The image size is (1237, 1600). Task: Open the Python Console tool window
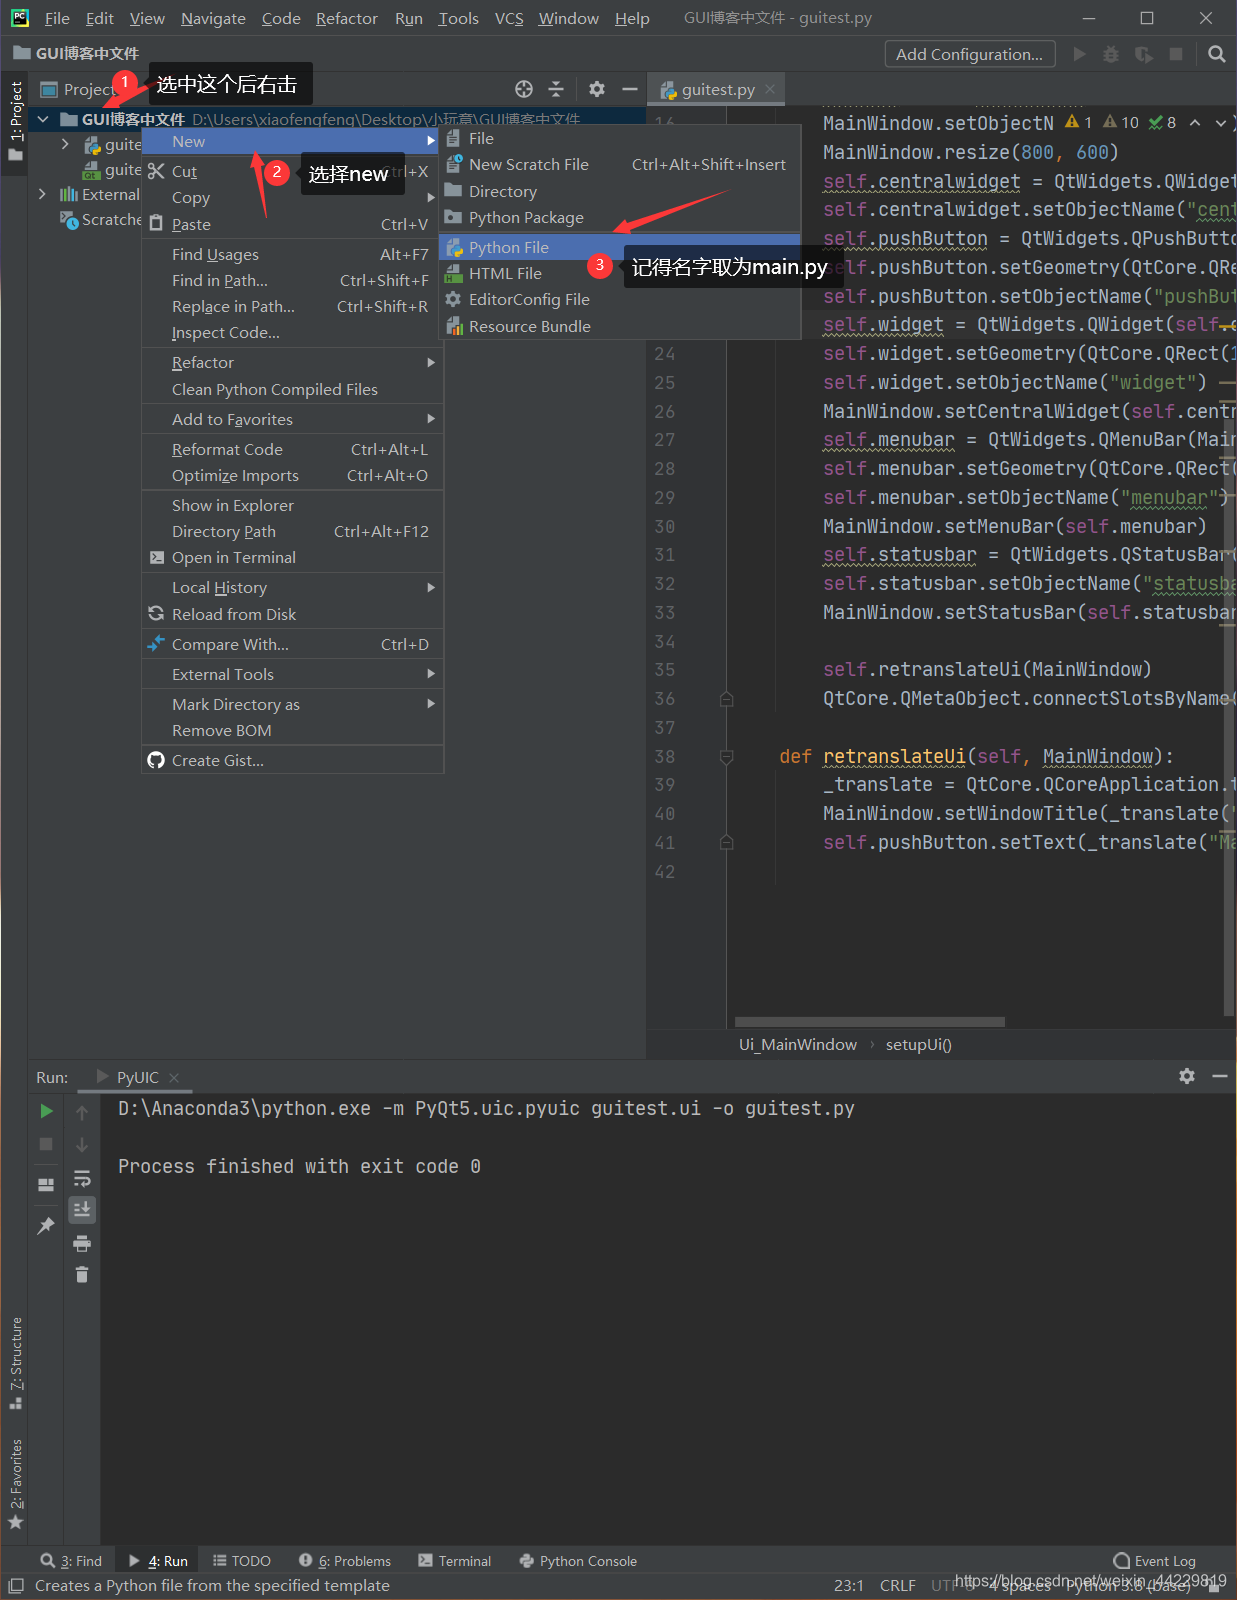click(x=579, y=1561)
